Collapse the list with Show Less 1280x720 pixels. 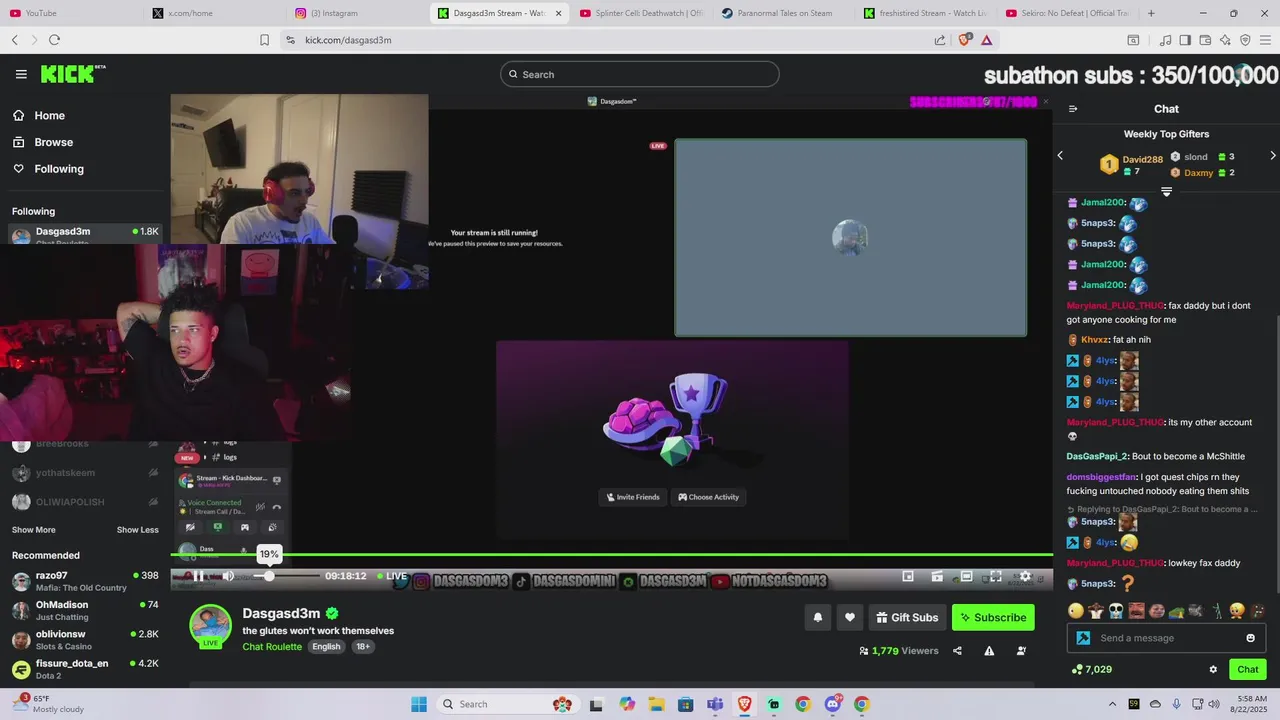(x=137, y=530)
